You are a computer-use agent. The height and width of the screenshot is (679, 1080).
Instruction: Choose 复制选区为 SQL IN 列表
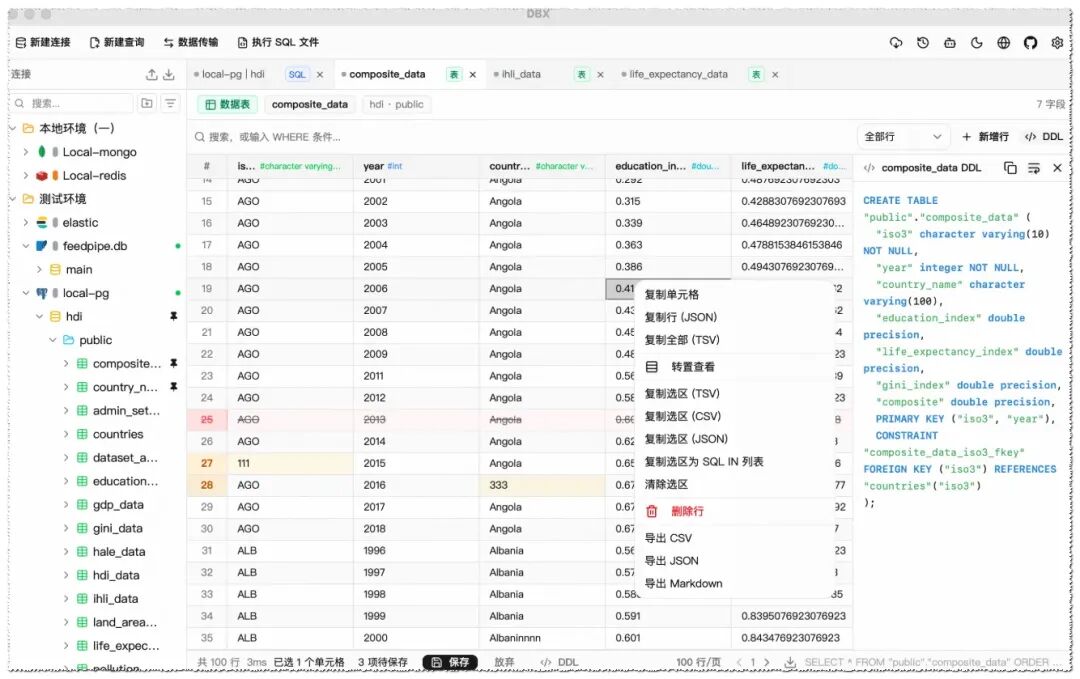[x=734, y=462]
